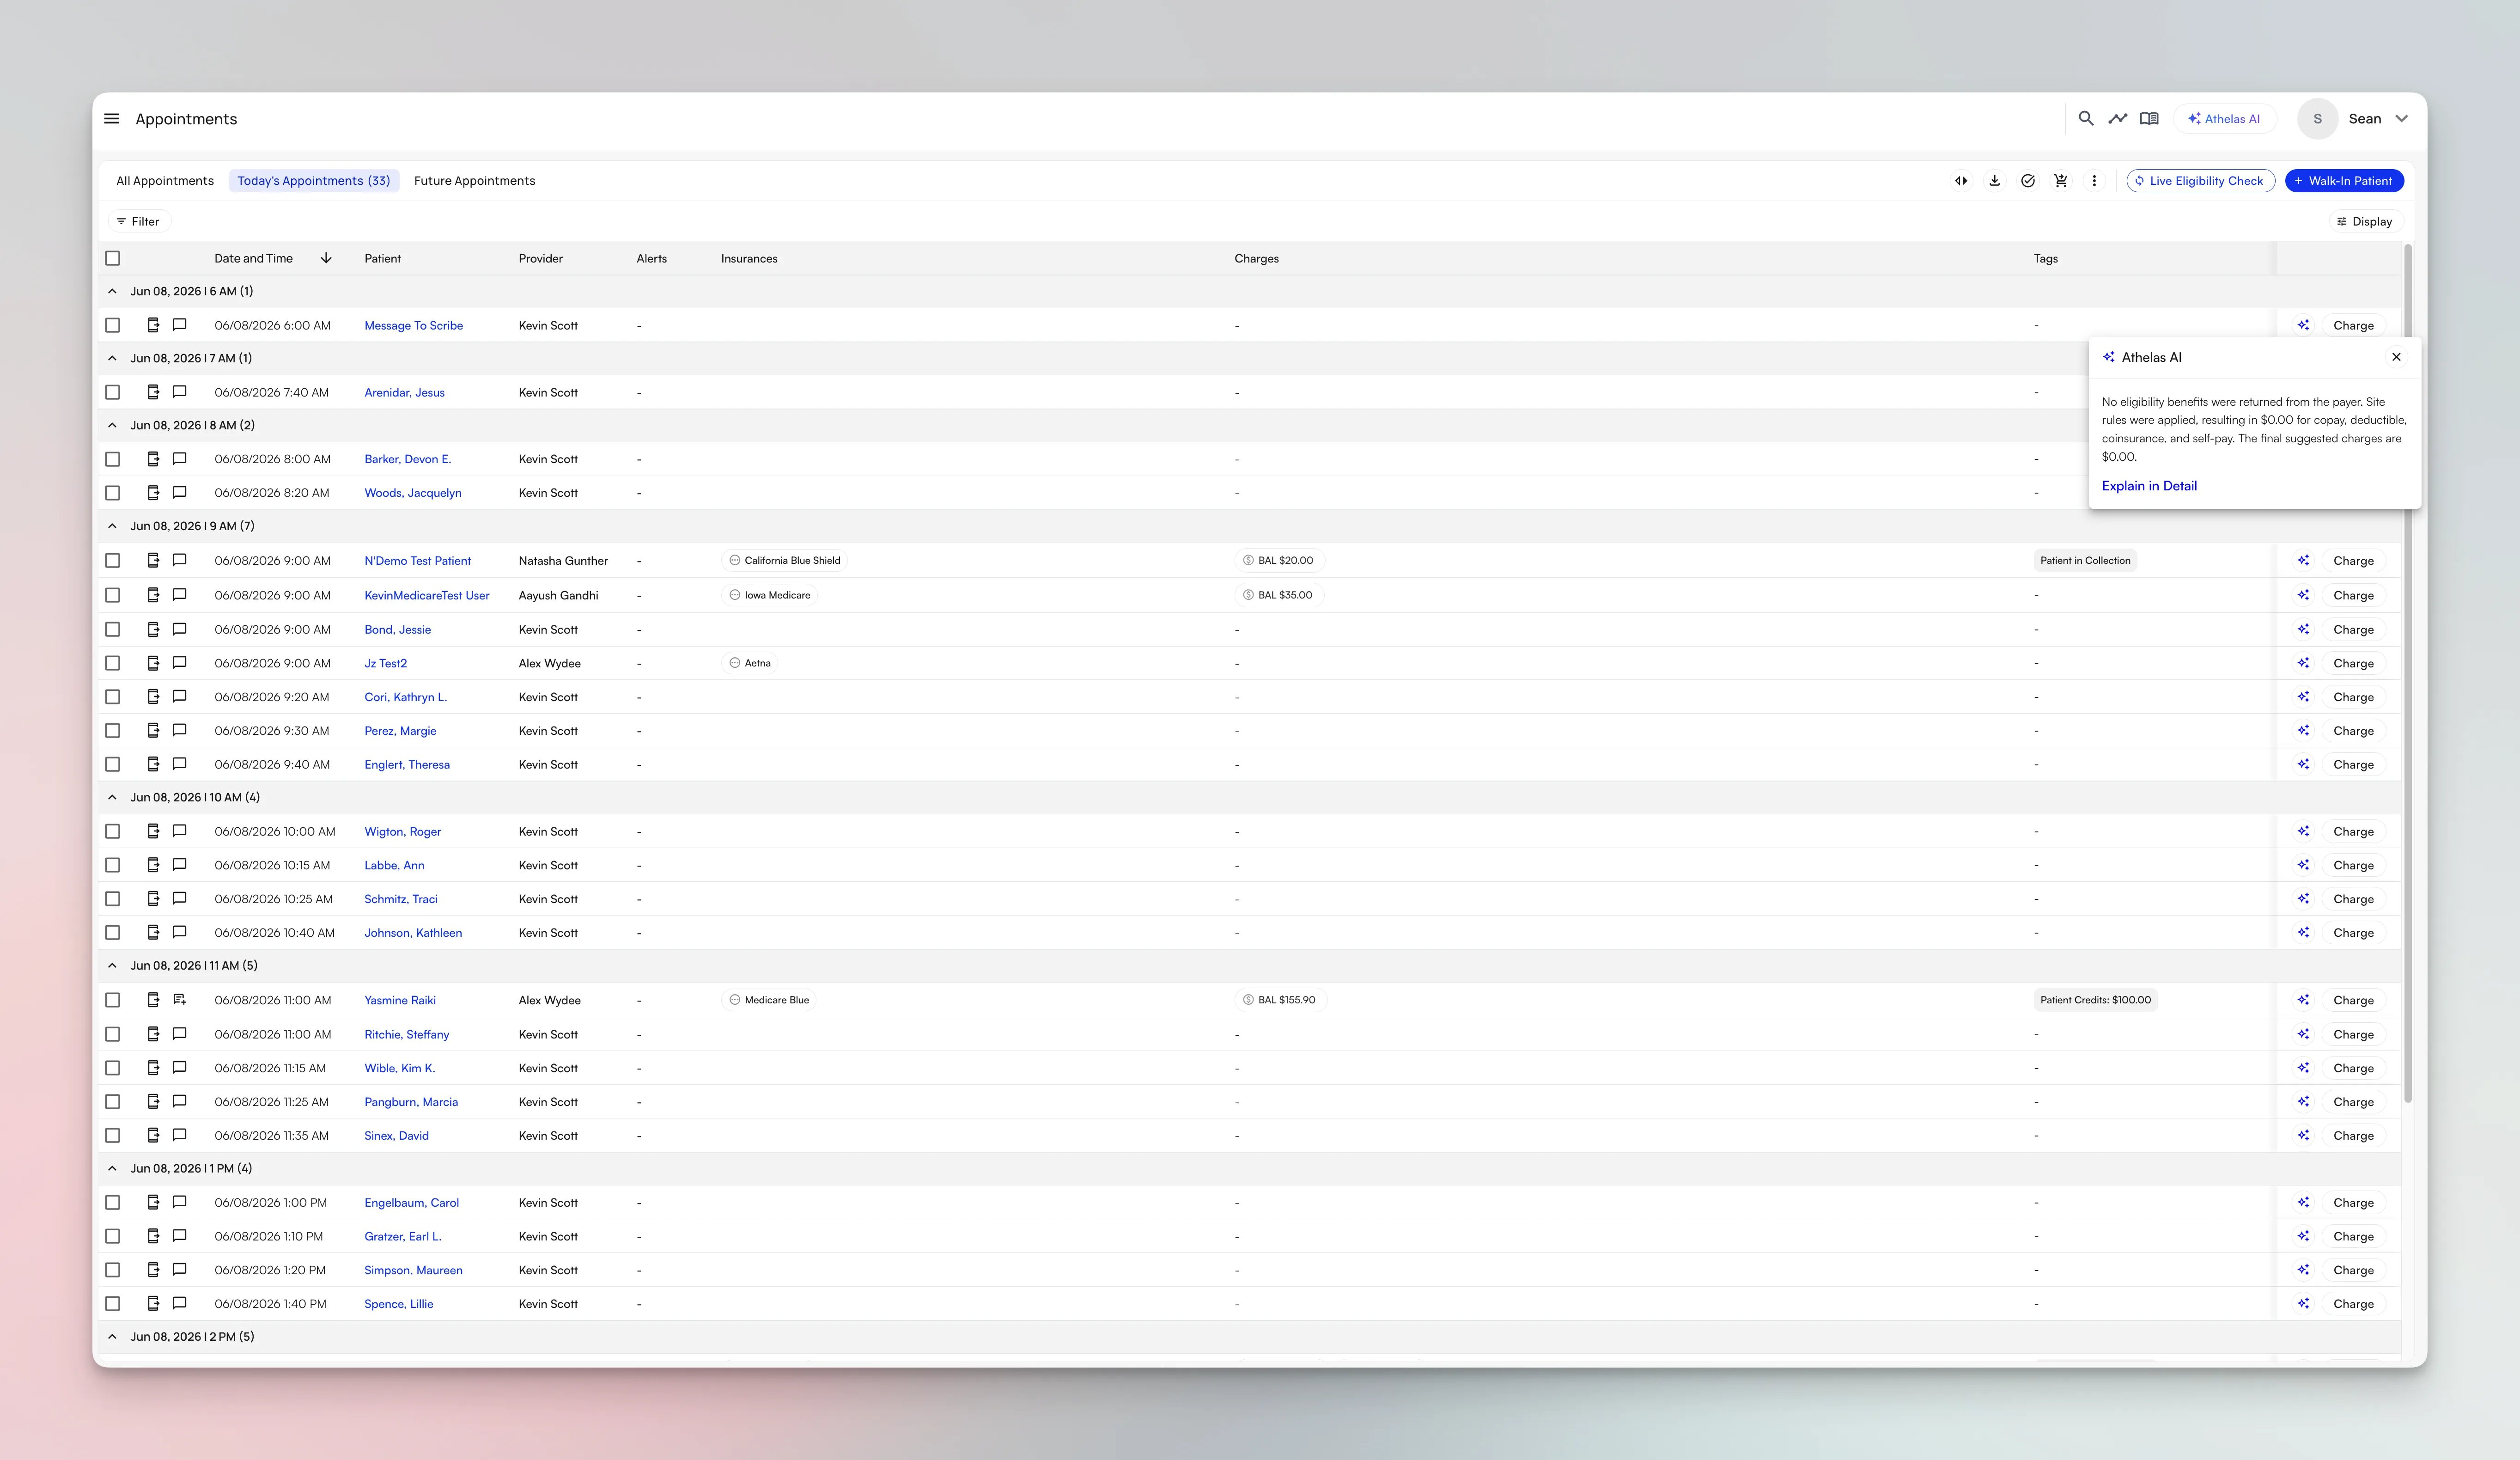Collapse the Jun 08 10 AM group
The image size is (2520, 1460).
pos(112,797)
